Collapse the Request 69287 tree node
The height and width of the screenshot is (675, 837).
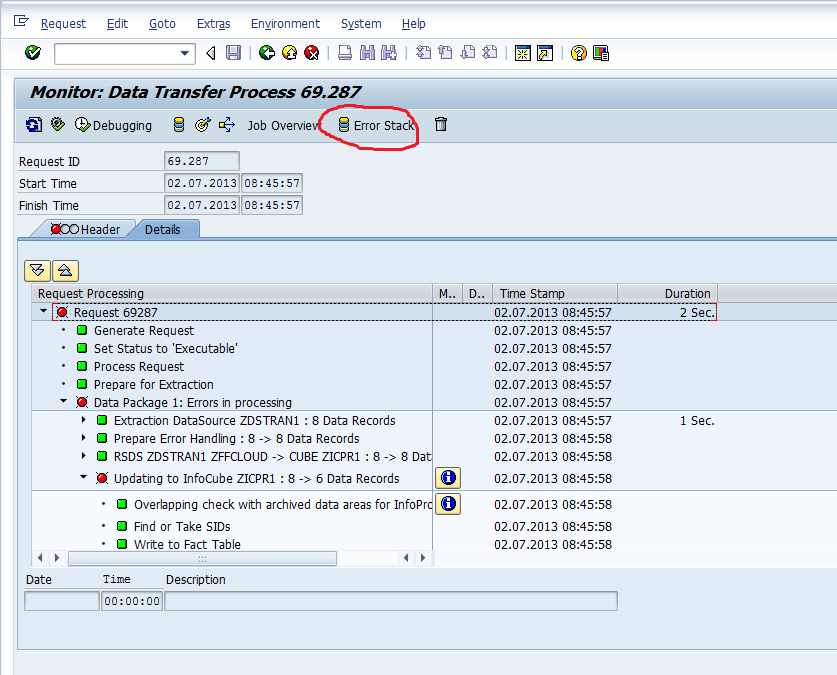click(42, 312)
